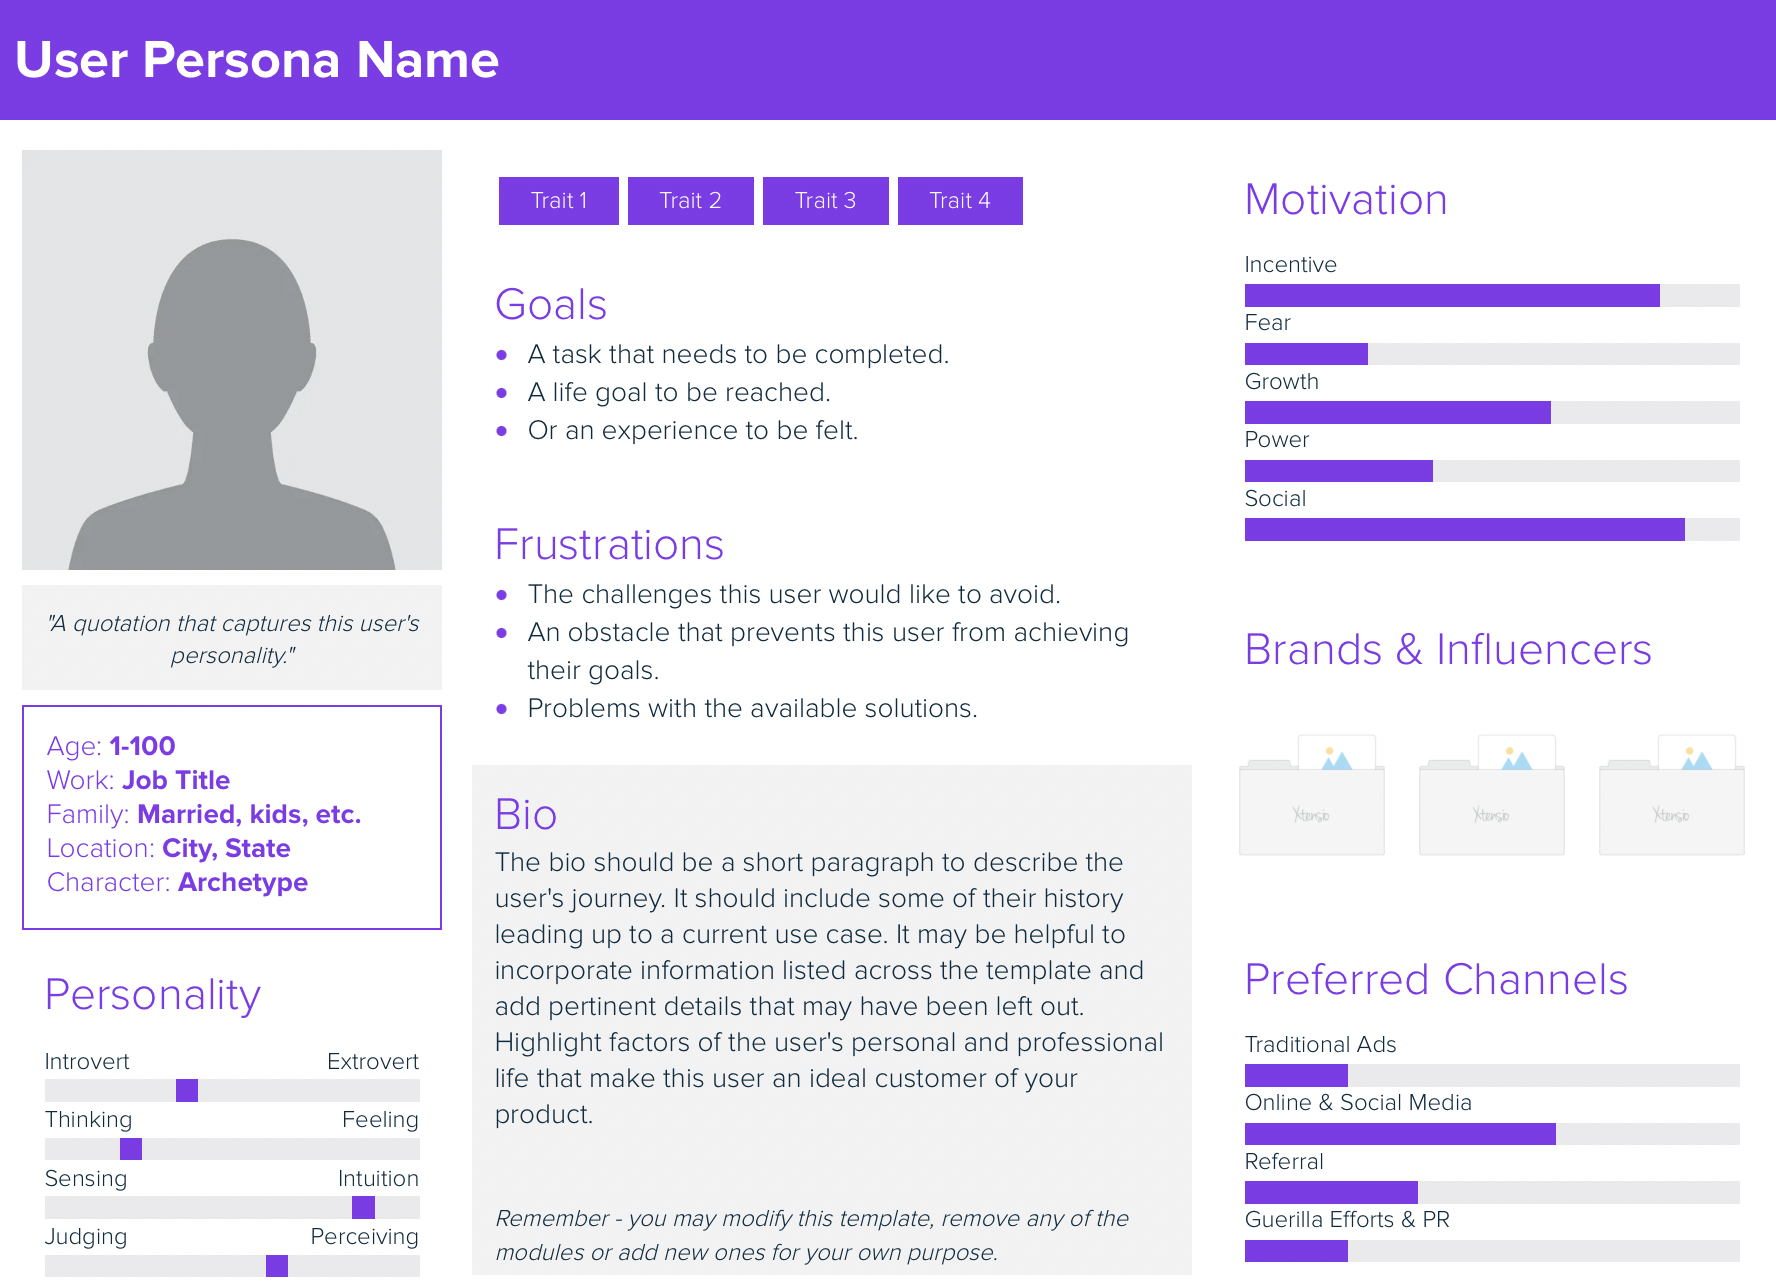Click the Introvert-Extrovert slider handle
Viewport: 1776px width, 1282px height.
187,1090
